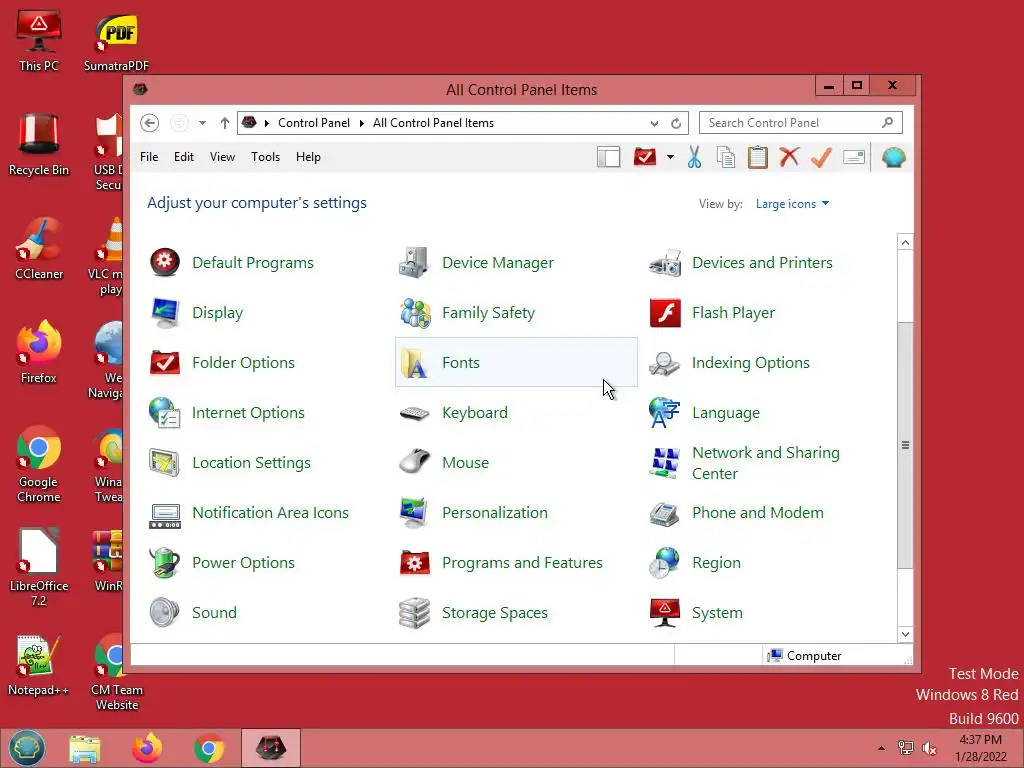Open the Family Safety icon

click(415, 313)
